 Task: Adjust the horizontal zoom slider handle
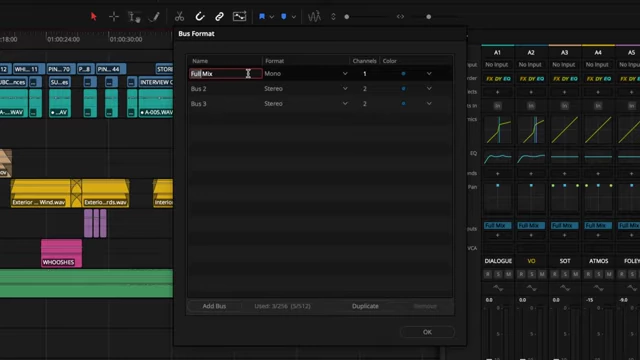coord(428,17)
